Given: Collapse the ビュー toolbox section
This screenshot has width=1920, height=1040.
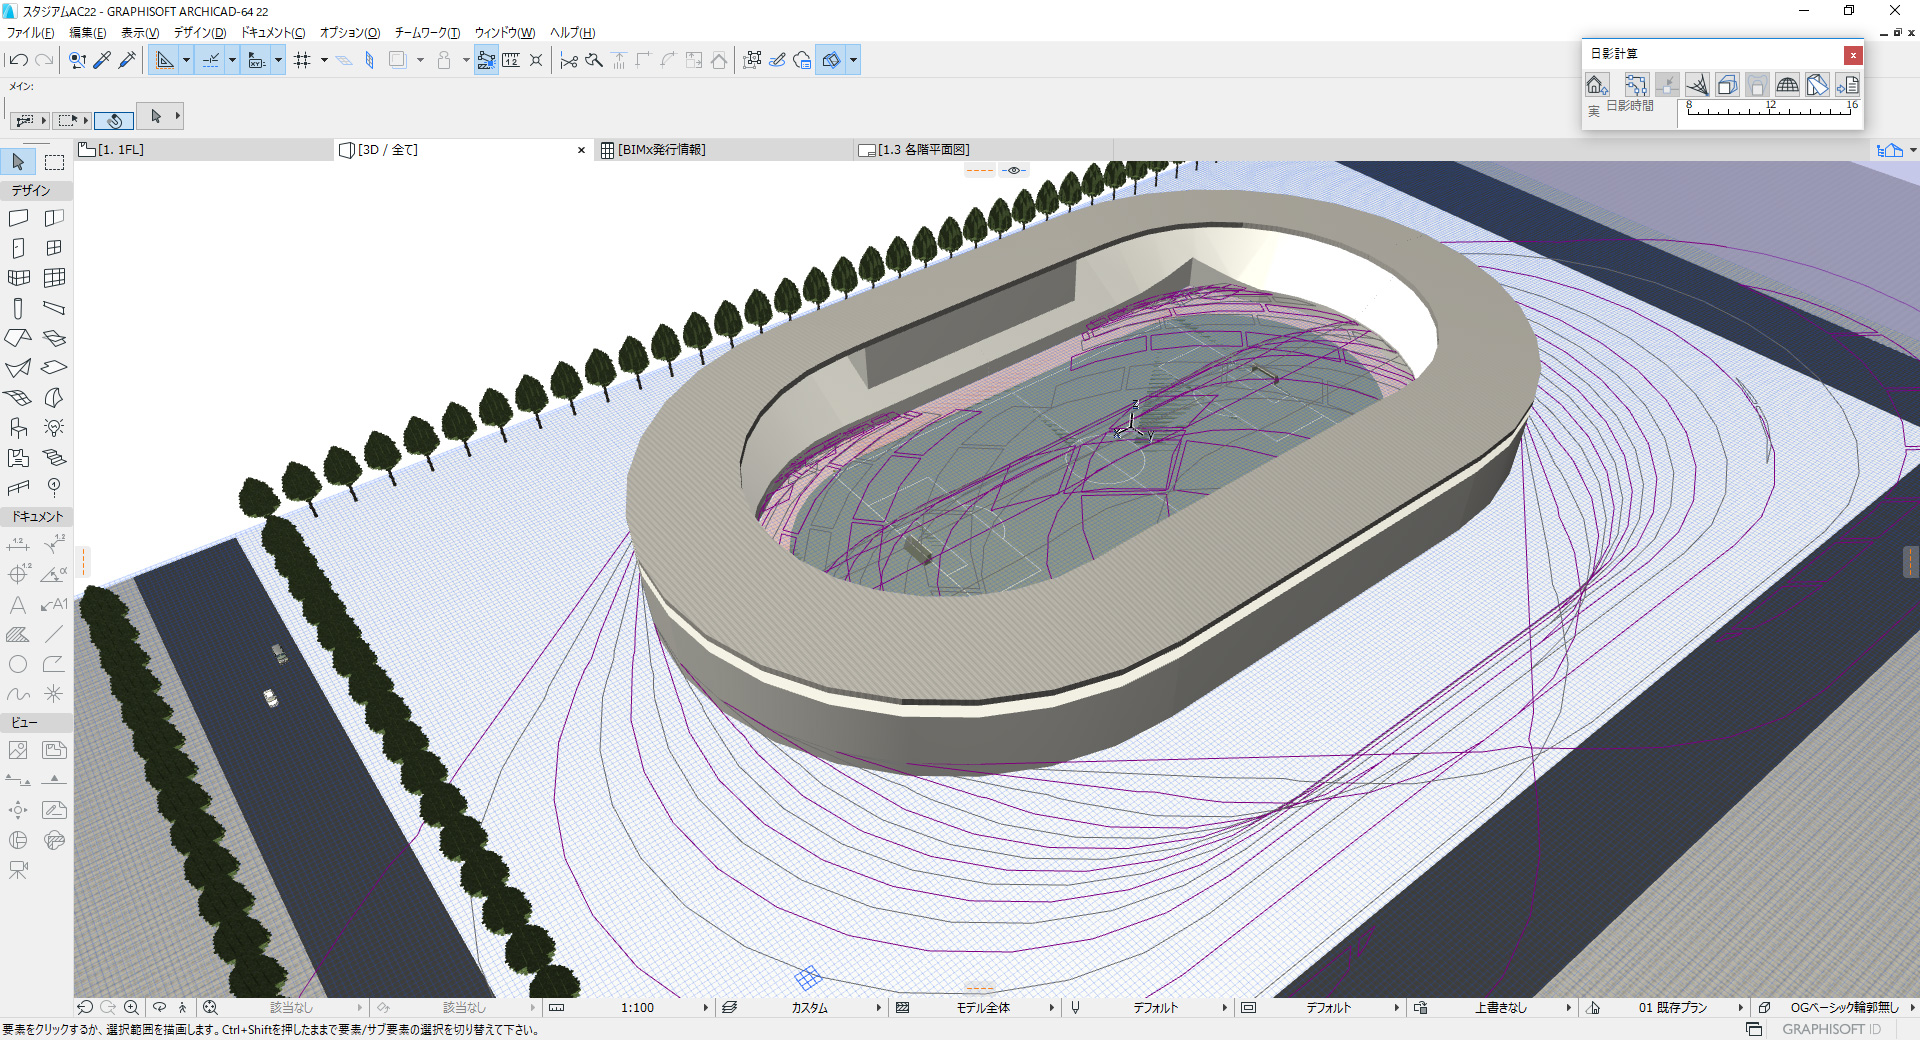Looking at the screenshot, I should [x=37, y=722].
